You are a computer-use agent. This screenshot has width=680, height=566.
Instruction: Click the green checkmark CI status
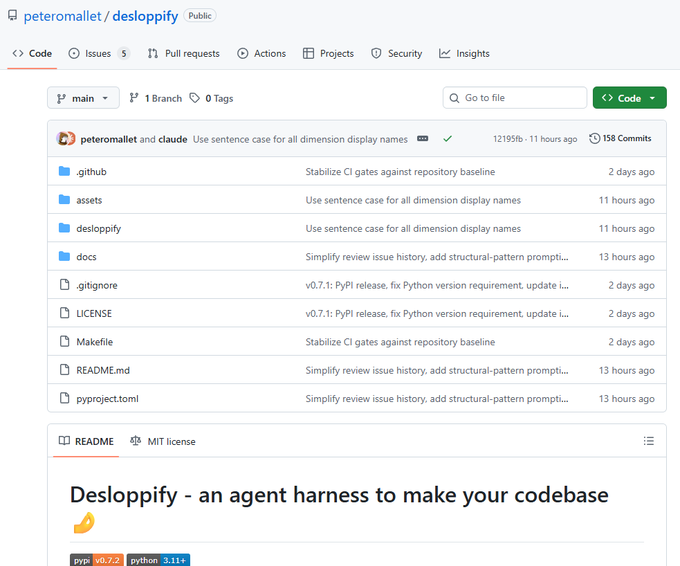tap(448, 139)
